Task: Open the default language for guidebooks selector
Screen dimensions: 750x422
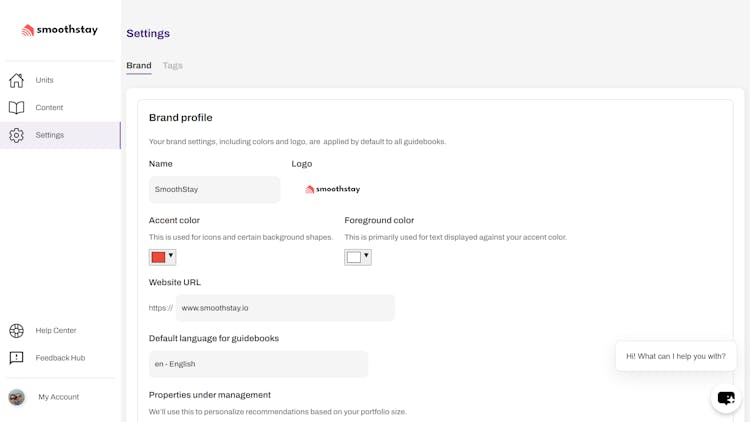Action: [x=258, y=364]
